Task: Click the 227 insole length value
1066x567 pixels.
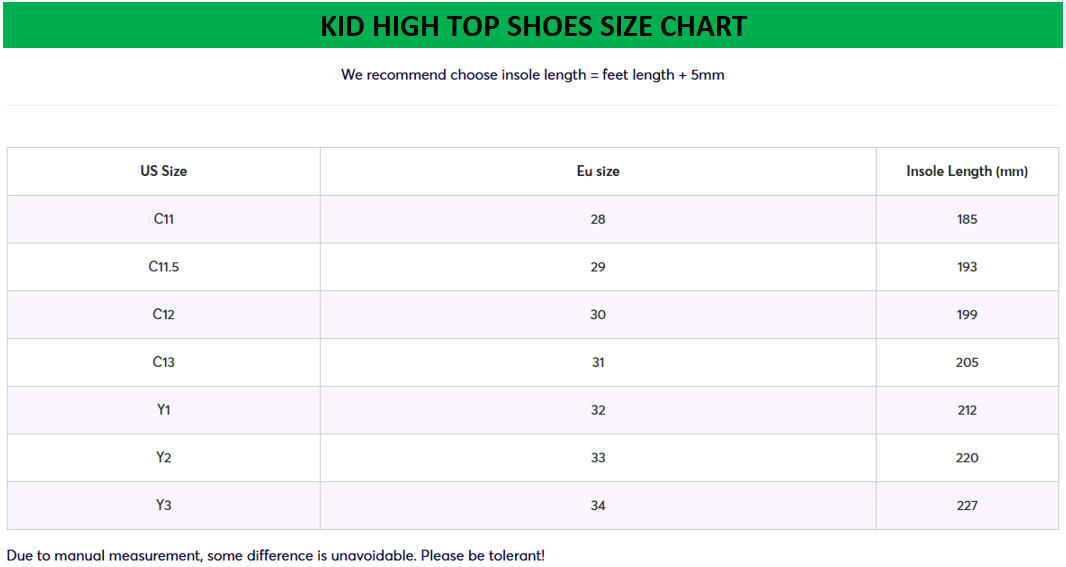Action: (967, 505)
